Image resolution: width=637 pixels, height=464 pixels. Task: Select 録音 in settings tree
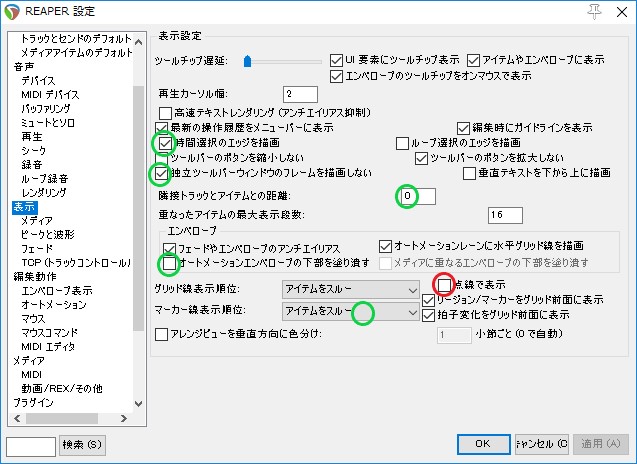[32, 165]
